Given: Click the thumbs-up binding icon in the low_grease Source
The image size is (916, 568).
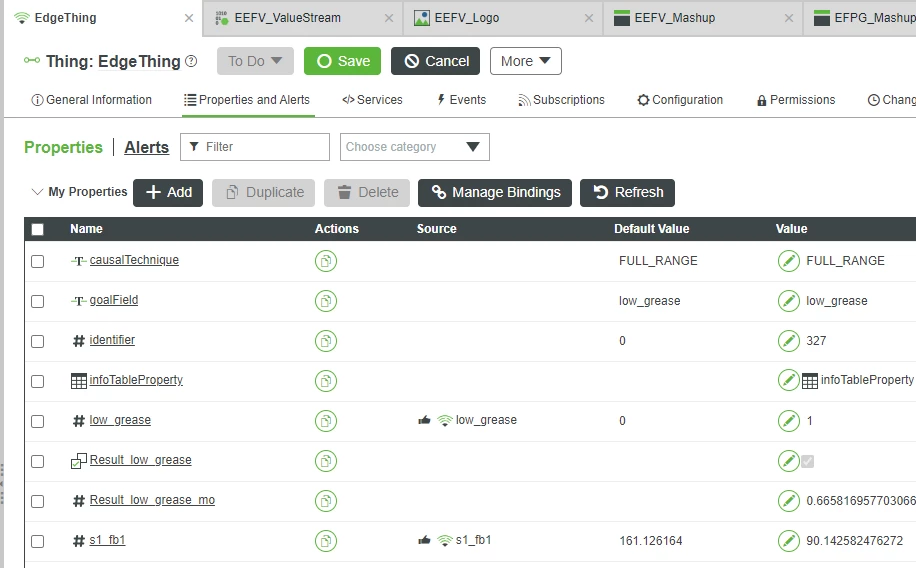Looking at the screenshot, I should 425,420.
